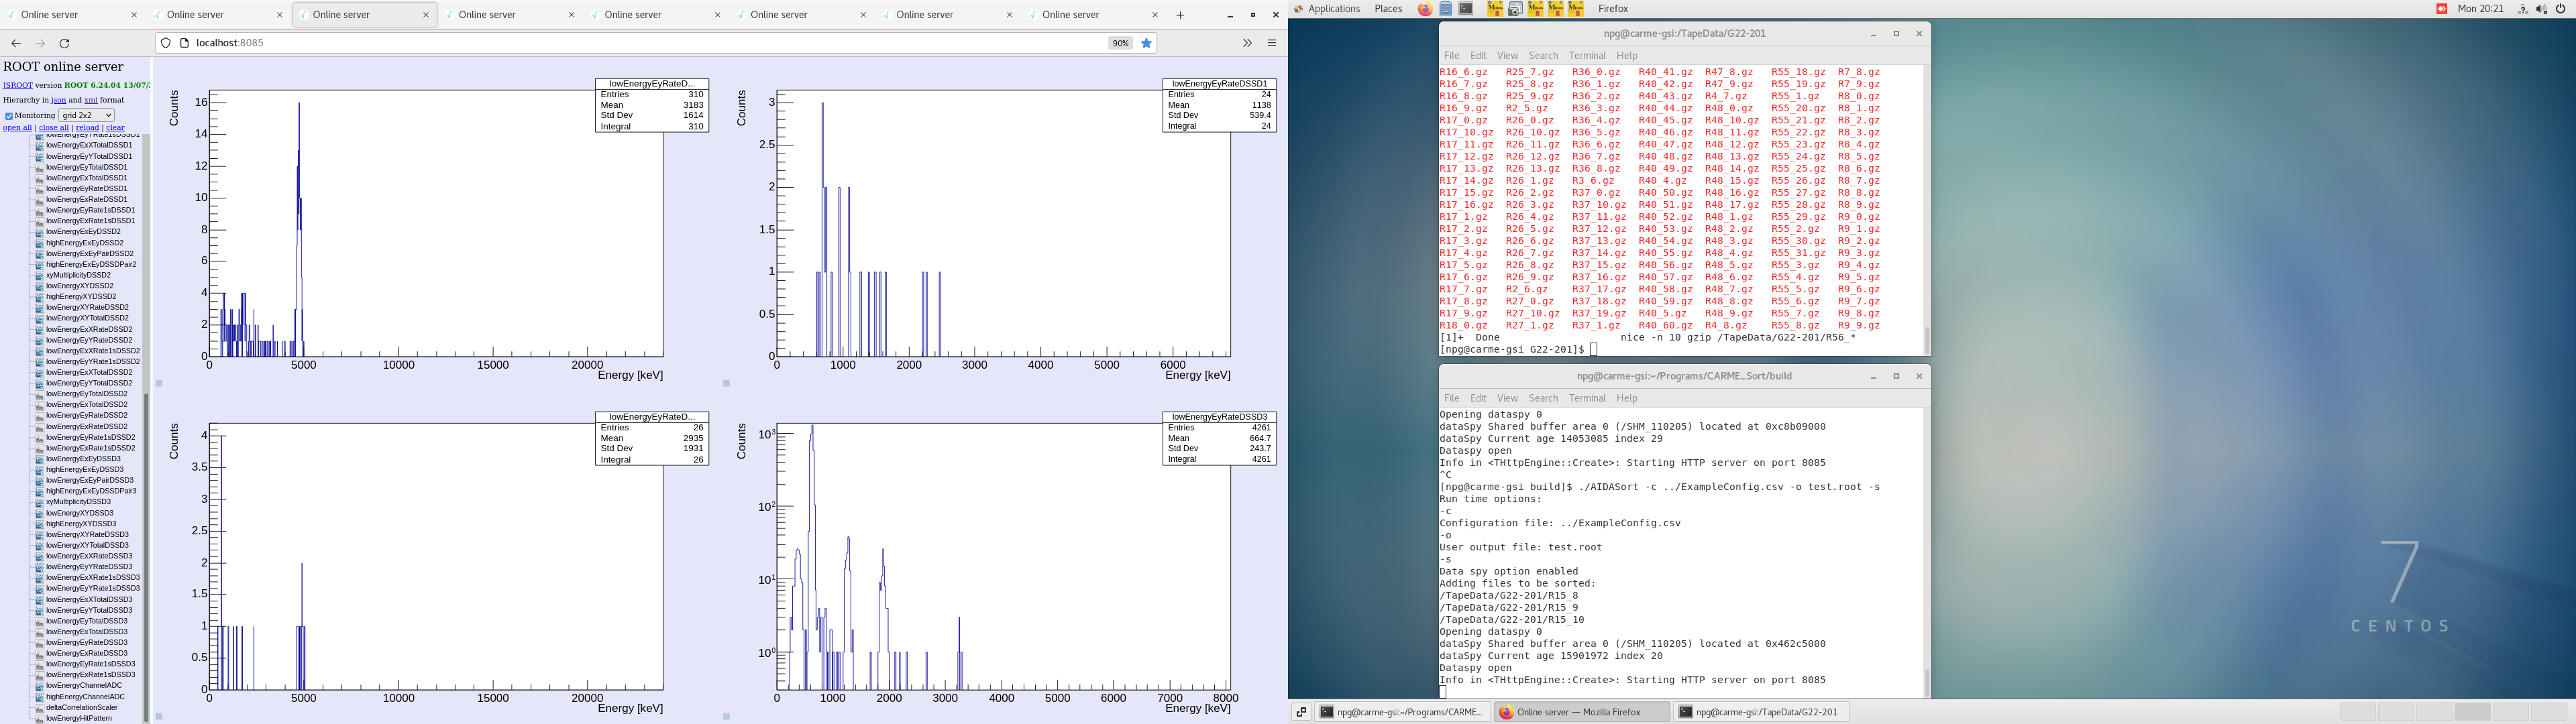Toggle the Monitoring checkbox
The height and width of the screenshot is (724, 2576).
click(9, 116)
